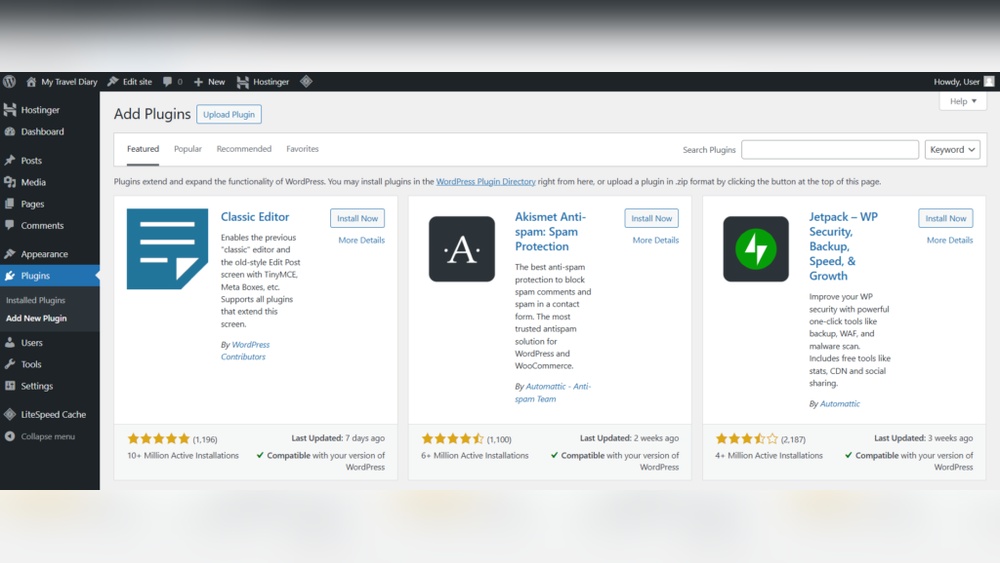1000x563 pixels.
Task: Click the Tools wrench icon
Action: (x=10, y=364)
